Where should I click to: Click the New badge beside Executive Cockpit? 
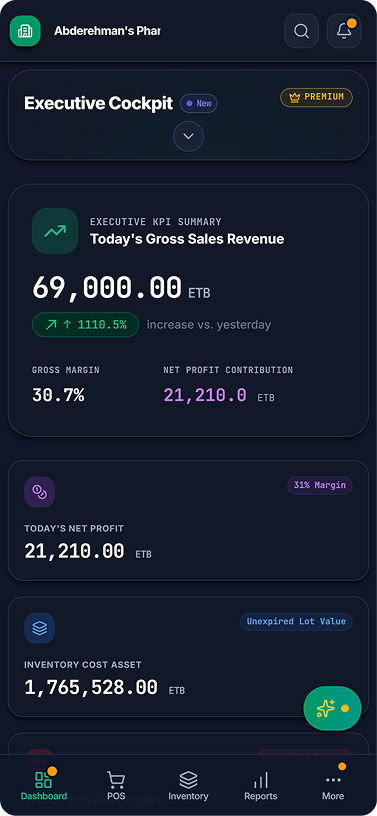click(x=199, y=104)
